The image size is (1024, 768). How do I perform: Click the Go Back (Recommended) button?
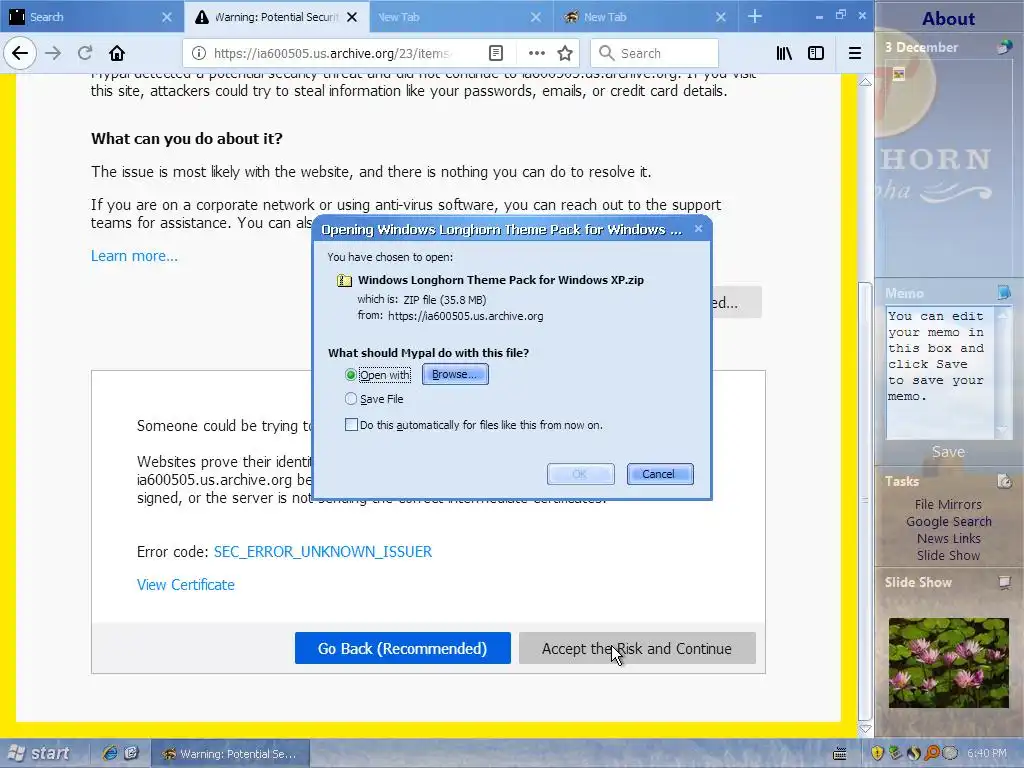click(x=402, y=648)
